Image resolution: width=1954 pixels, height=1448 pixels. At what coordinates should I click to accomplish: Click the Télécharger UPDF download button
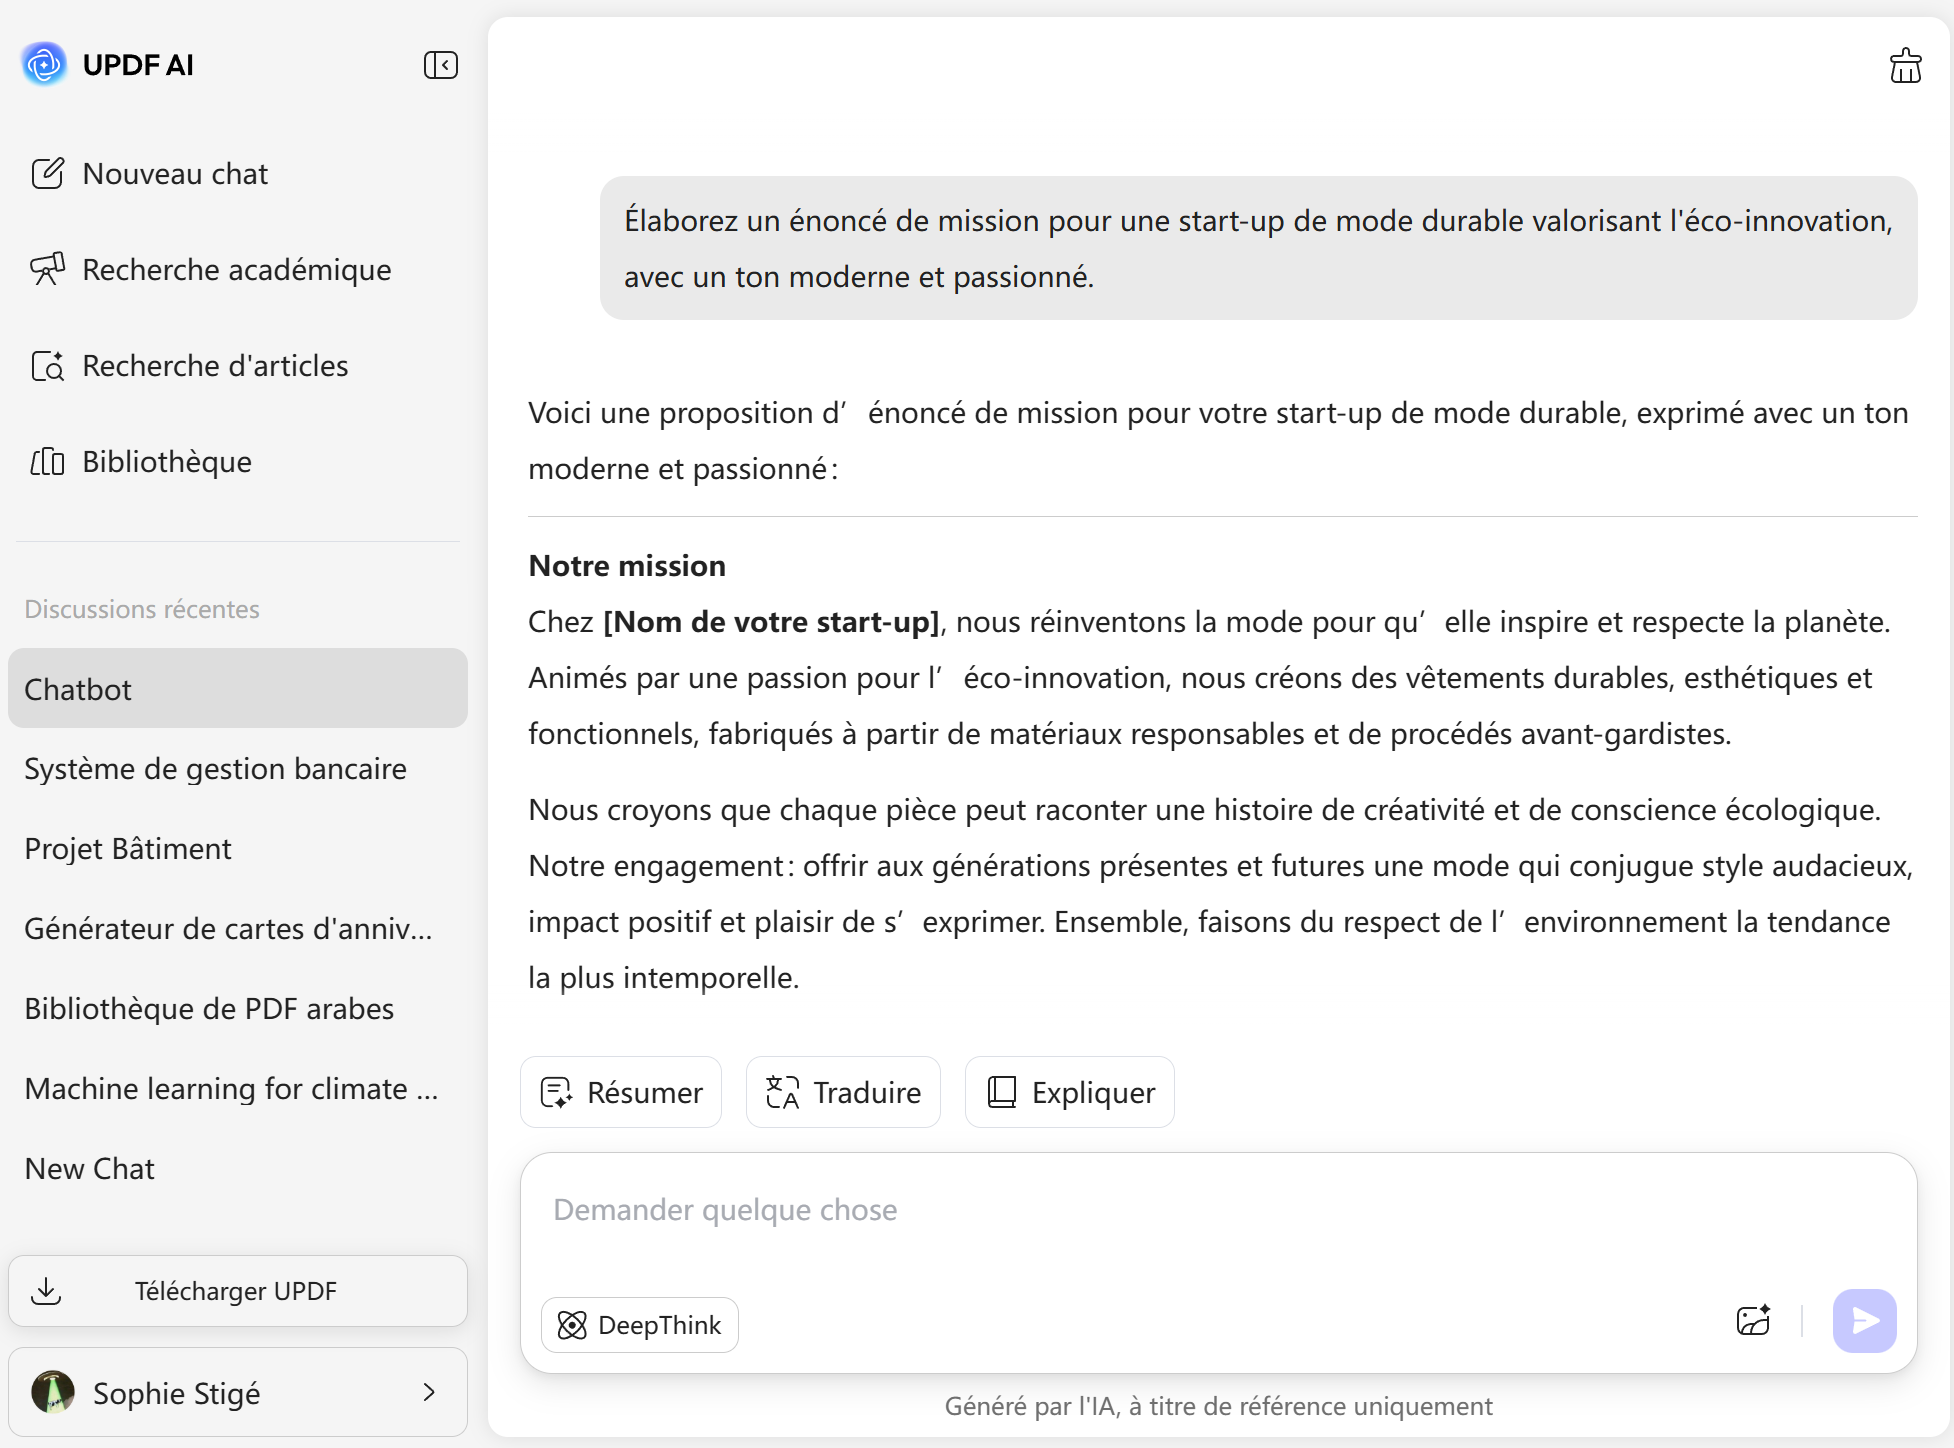[x=237, y=1291]
